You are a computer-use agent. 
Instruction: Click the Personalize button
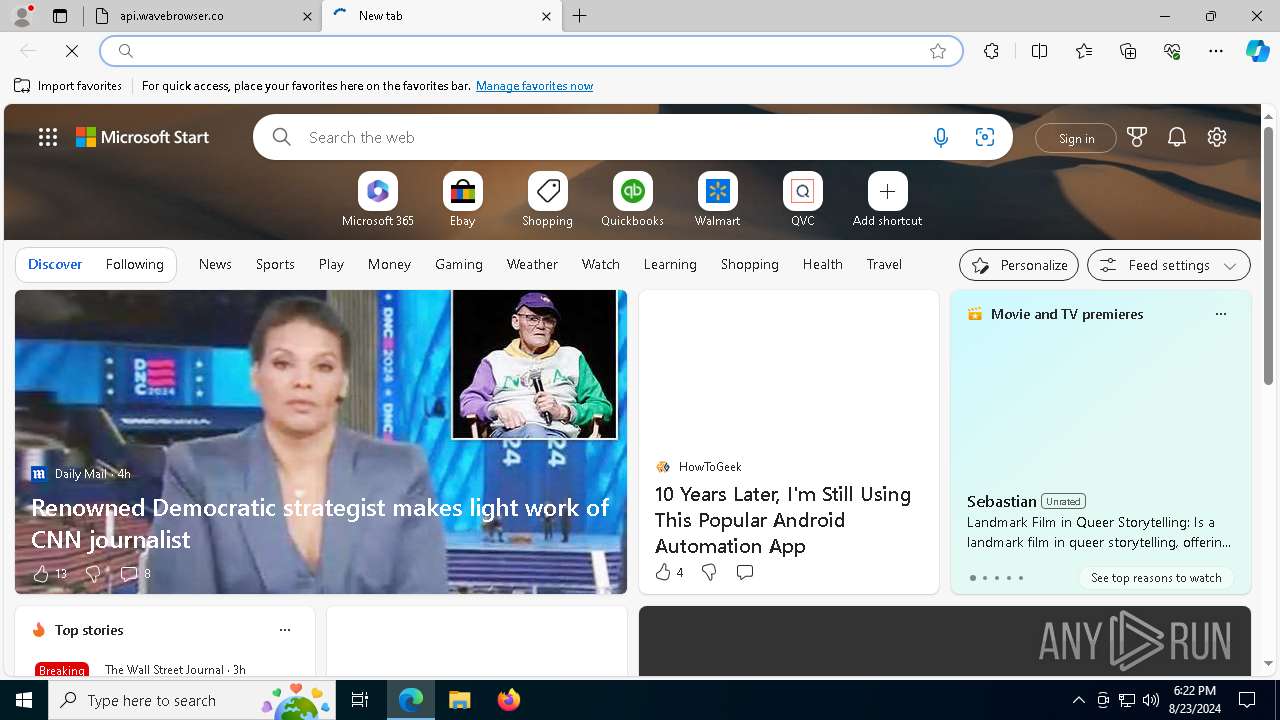pos(1019,265)
